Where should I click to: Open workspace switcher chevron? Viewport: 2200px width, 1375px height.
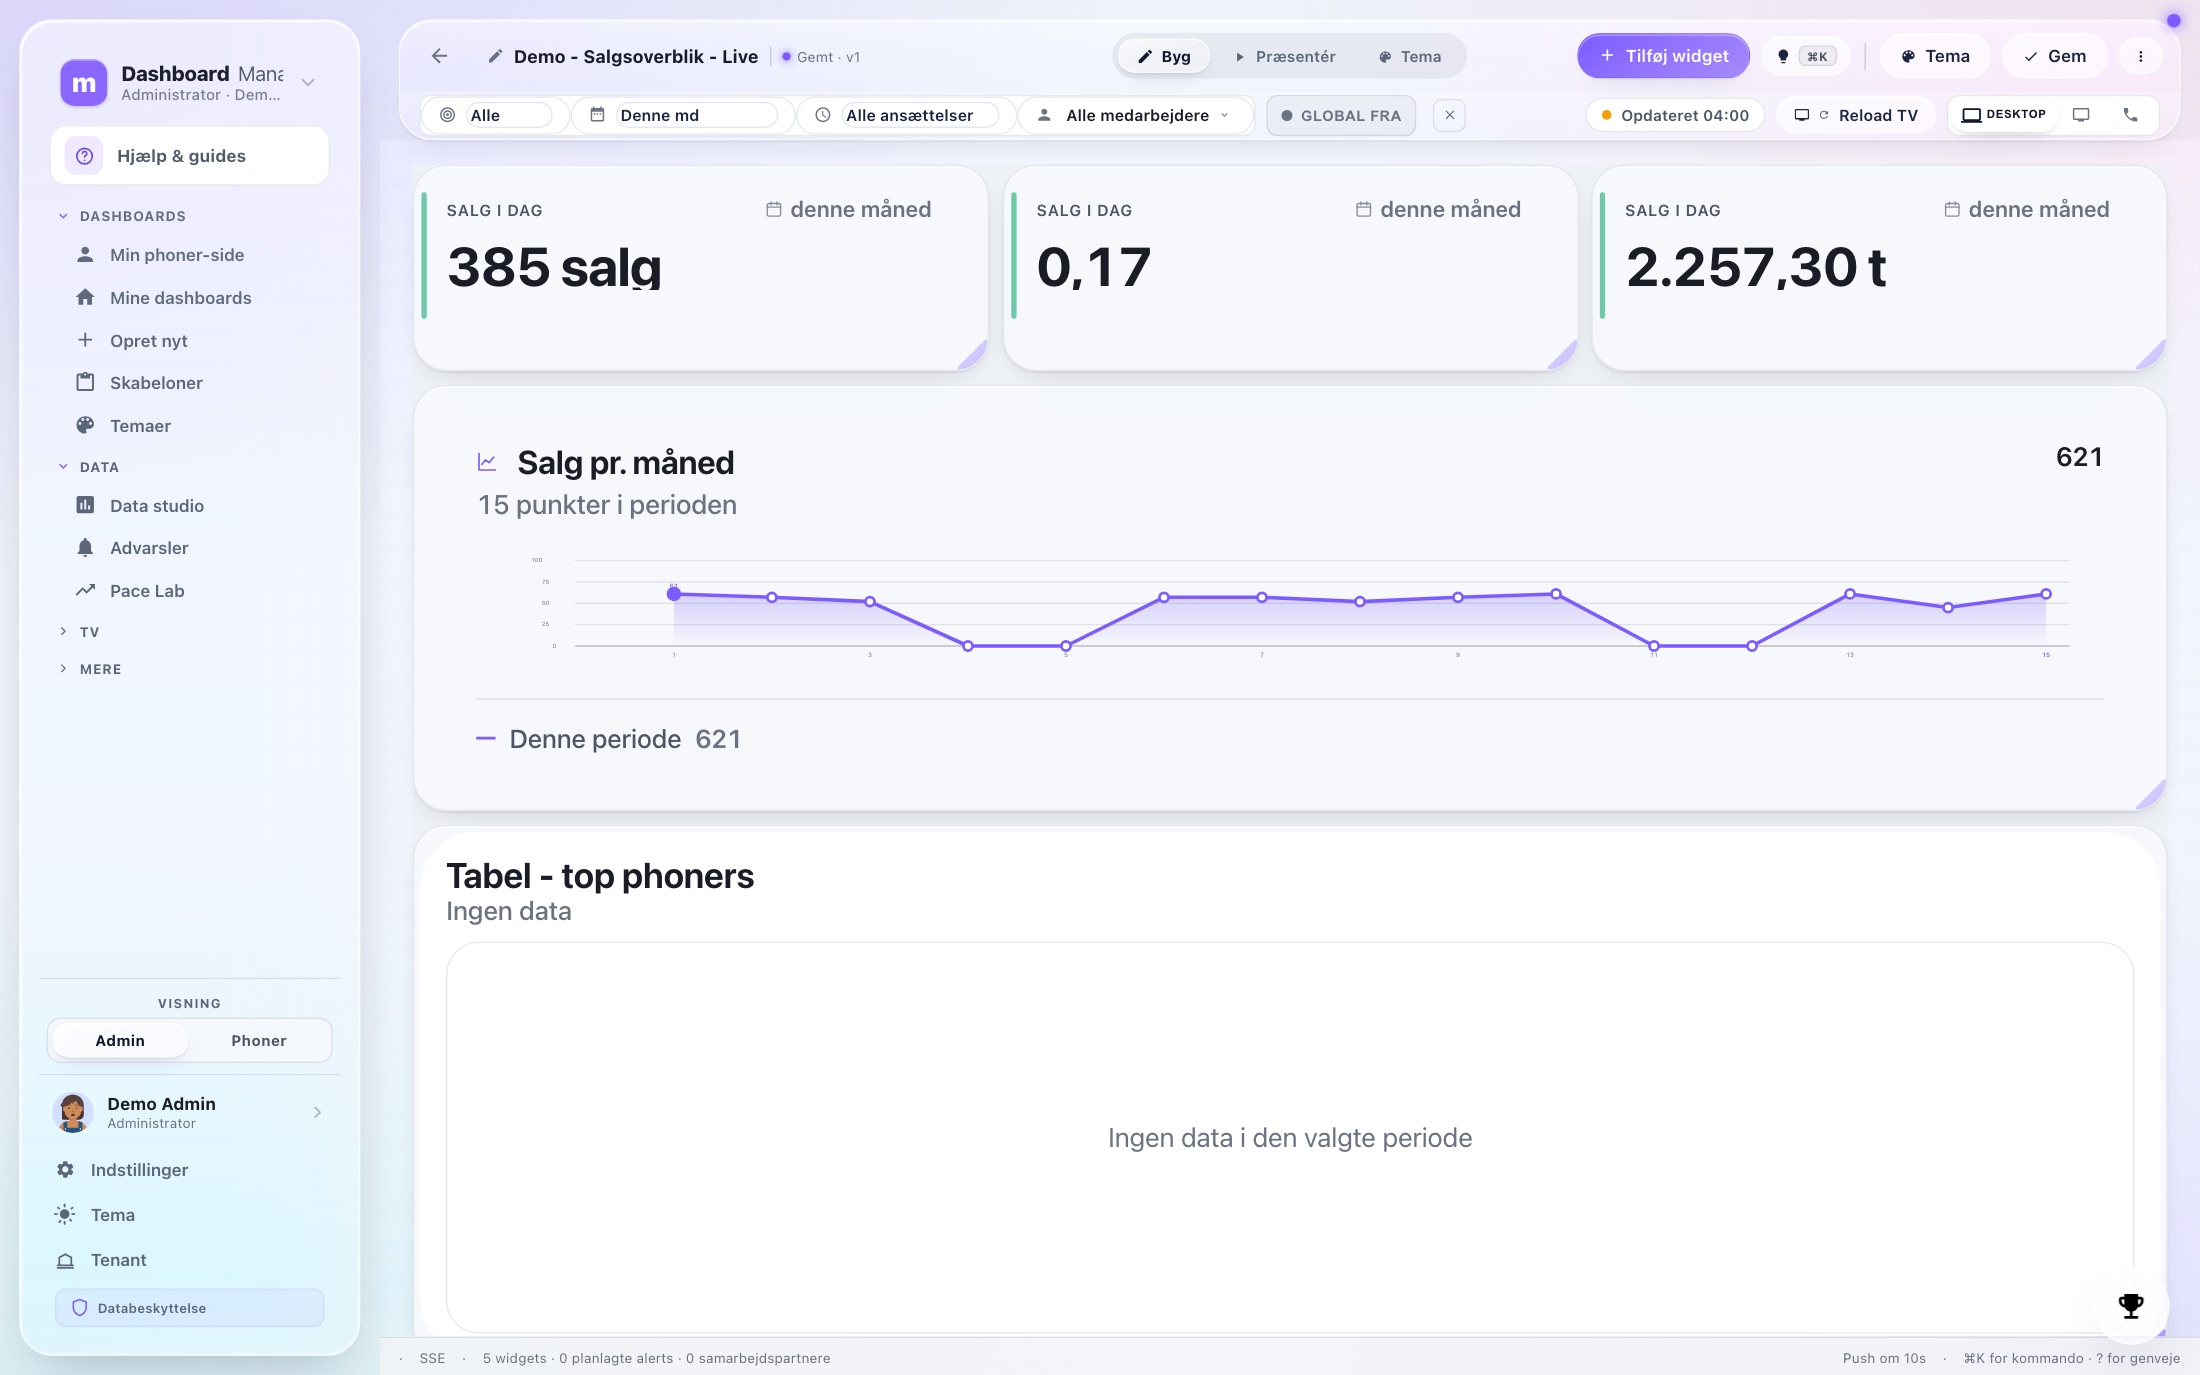(308, 83)
